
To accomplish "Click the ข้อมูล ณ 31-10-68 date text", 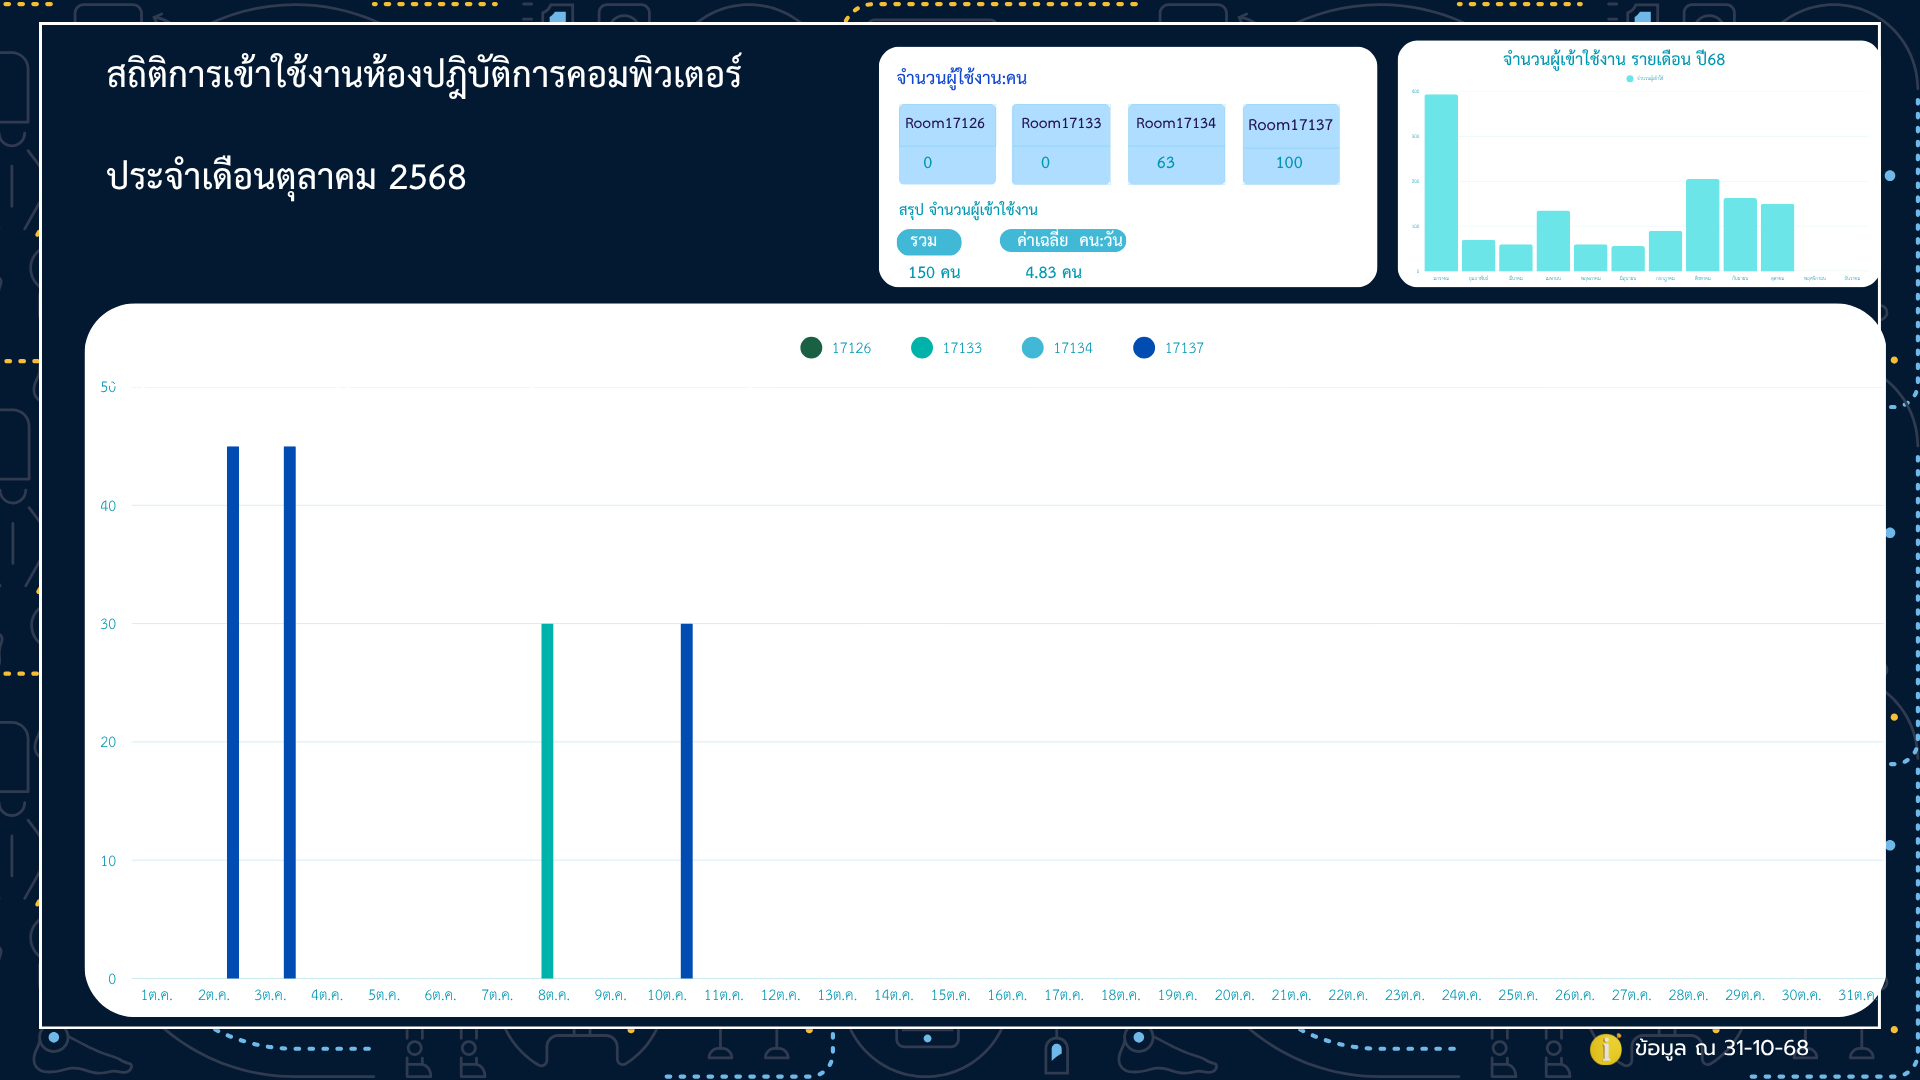I will [1720, 1048].
